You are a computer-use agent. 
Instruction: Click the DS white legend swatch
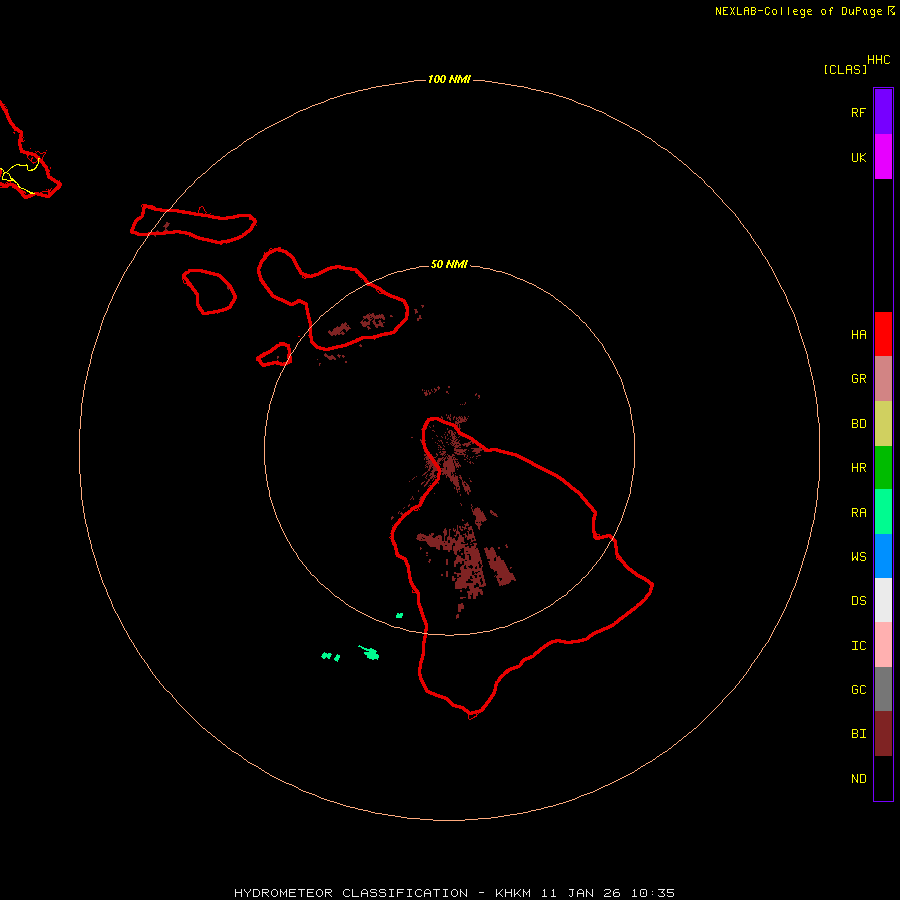(x=883, y=600)
